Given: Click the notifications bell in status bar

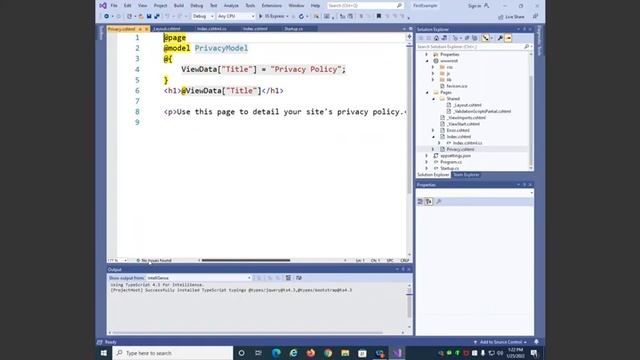Looking at the screenshot, I should (536, 342).
